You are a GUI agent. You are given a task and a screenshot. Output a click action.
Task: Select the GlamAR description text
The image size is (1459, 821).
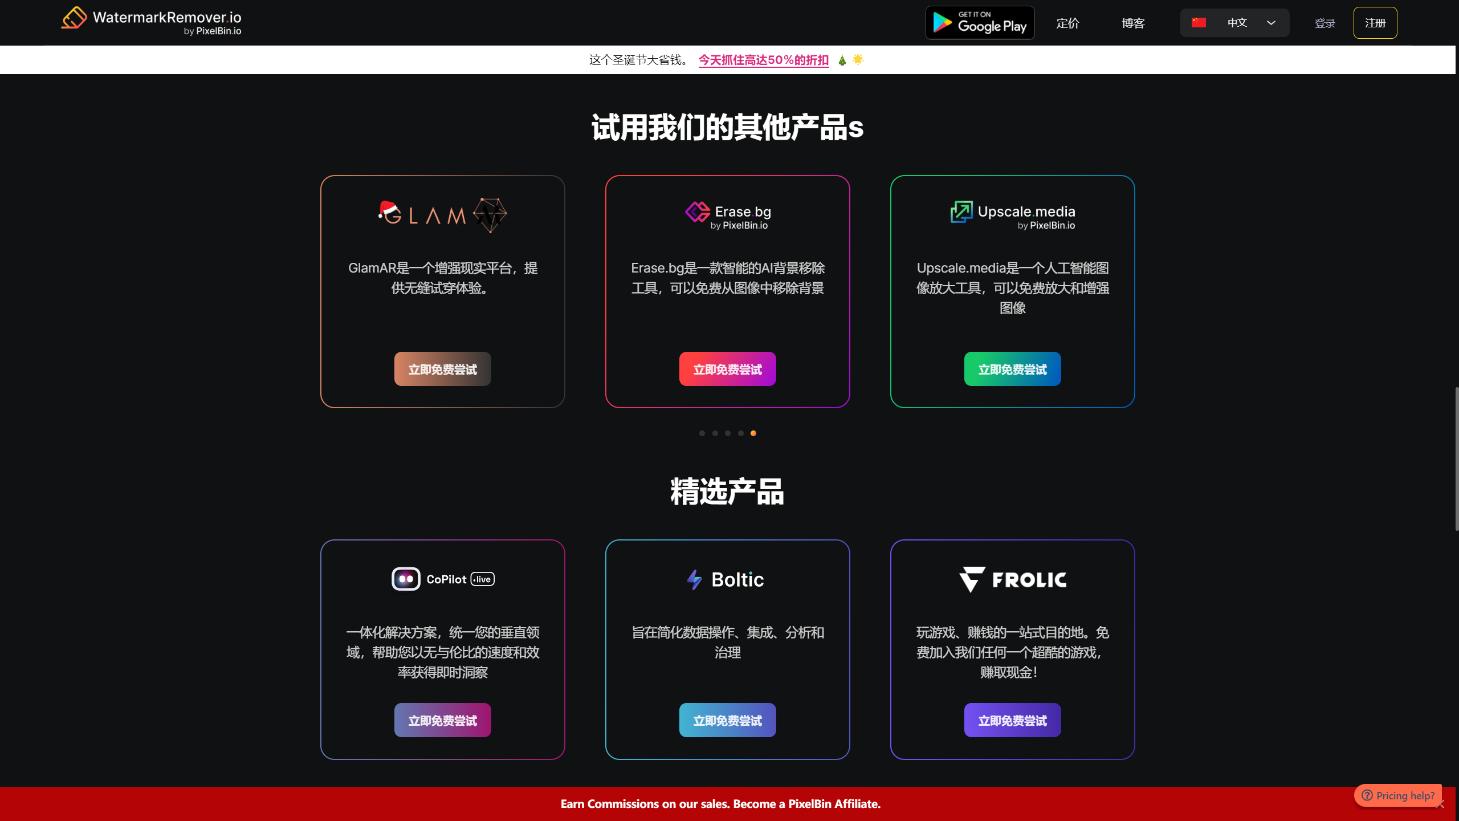(442, 278)
